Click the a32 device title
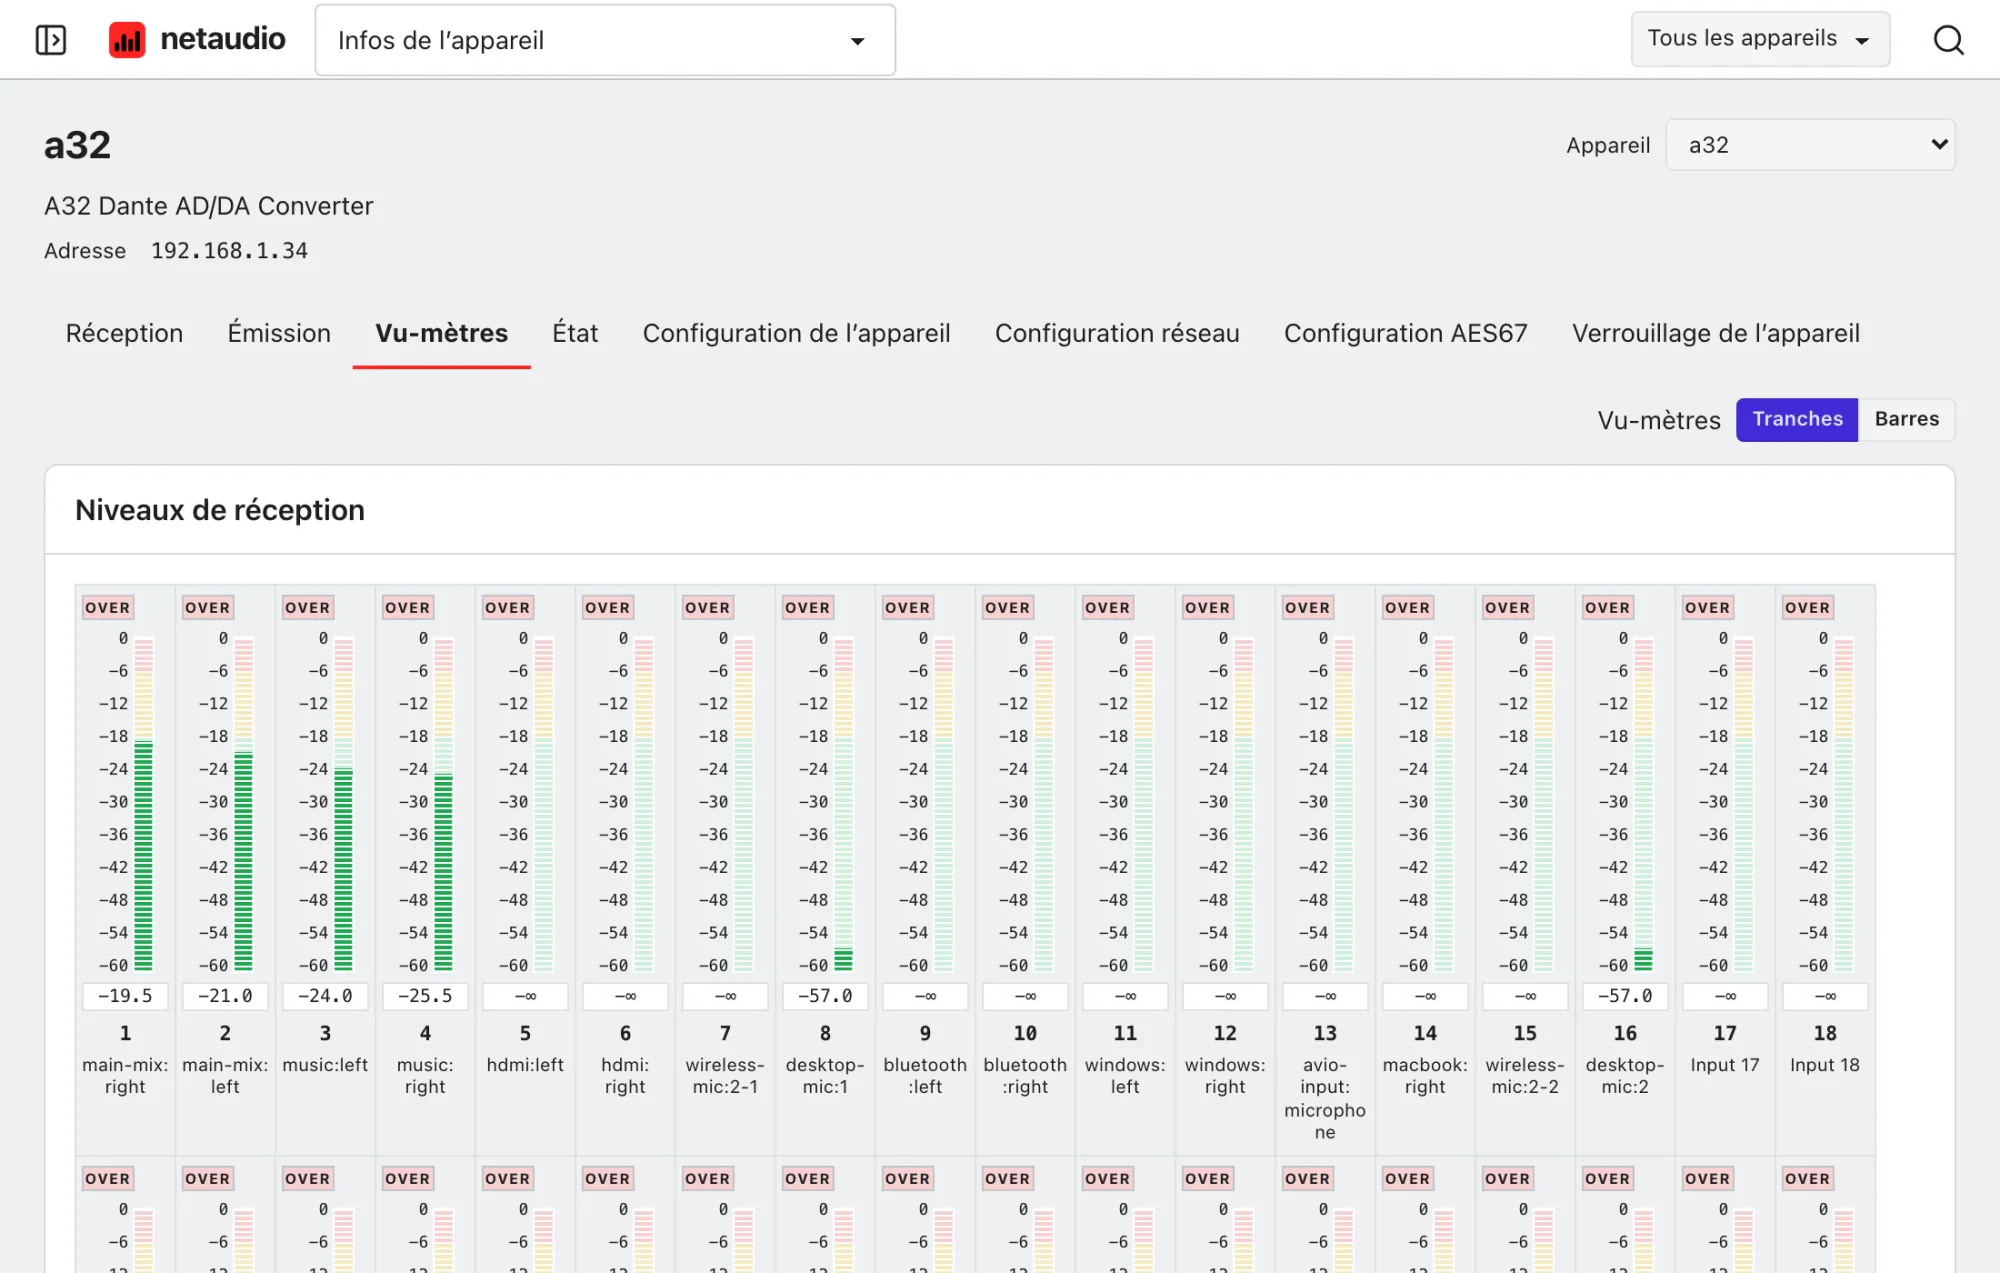The width and height of the screenshot is (2000, 1273). pyautogui.click(x=77, y=146)
